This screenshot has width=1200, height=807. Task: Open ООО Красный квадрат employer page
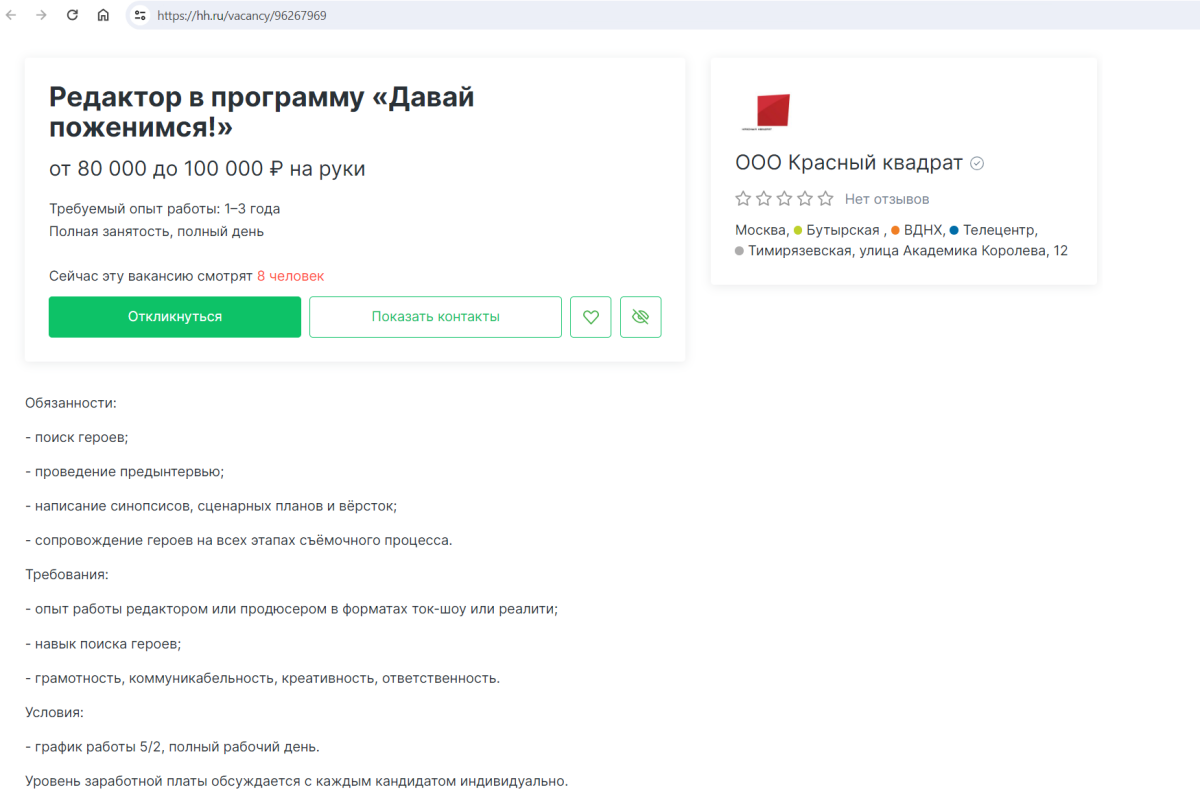click(x=849, y=163)
